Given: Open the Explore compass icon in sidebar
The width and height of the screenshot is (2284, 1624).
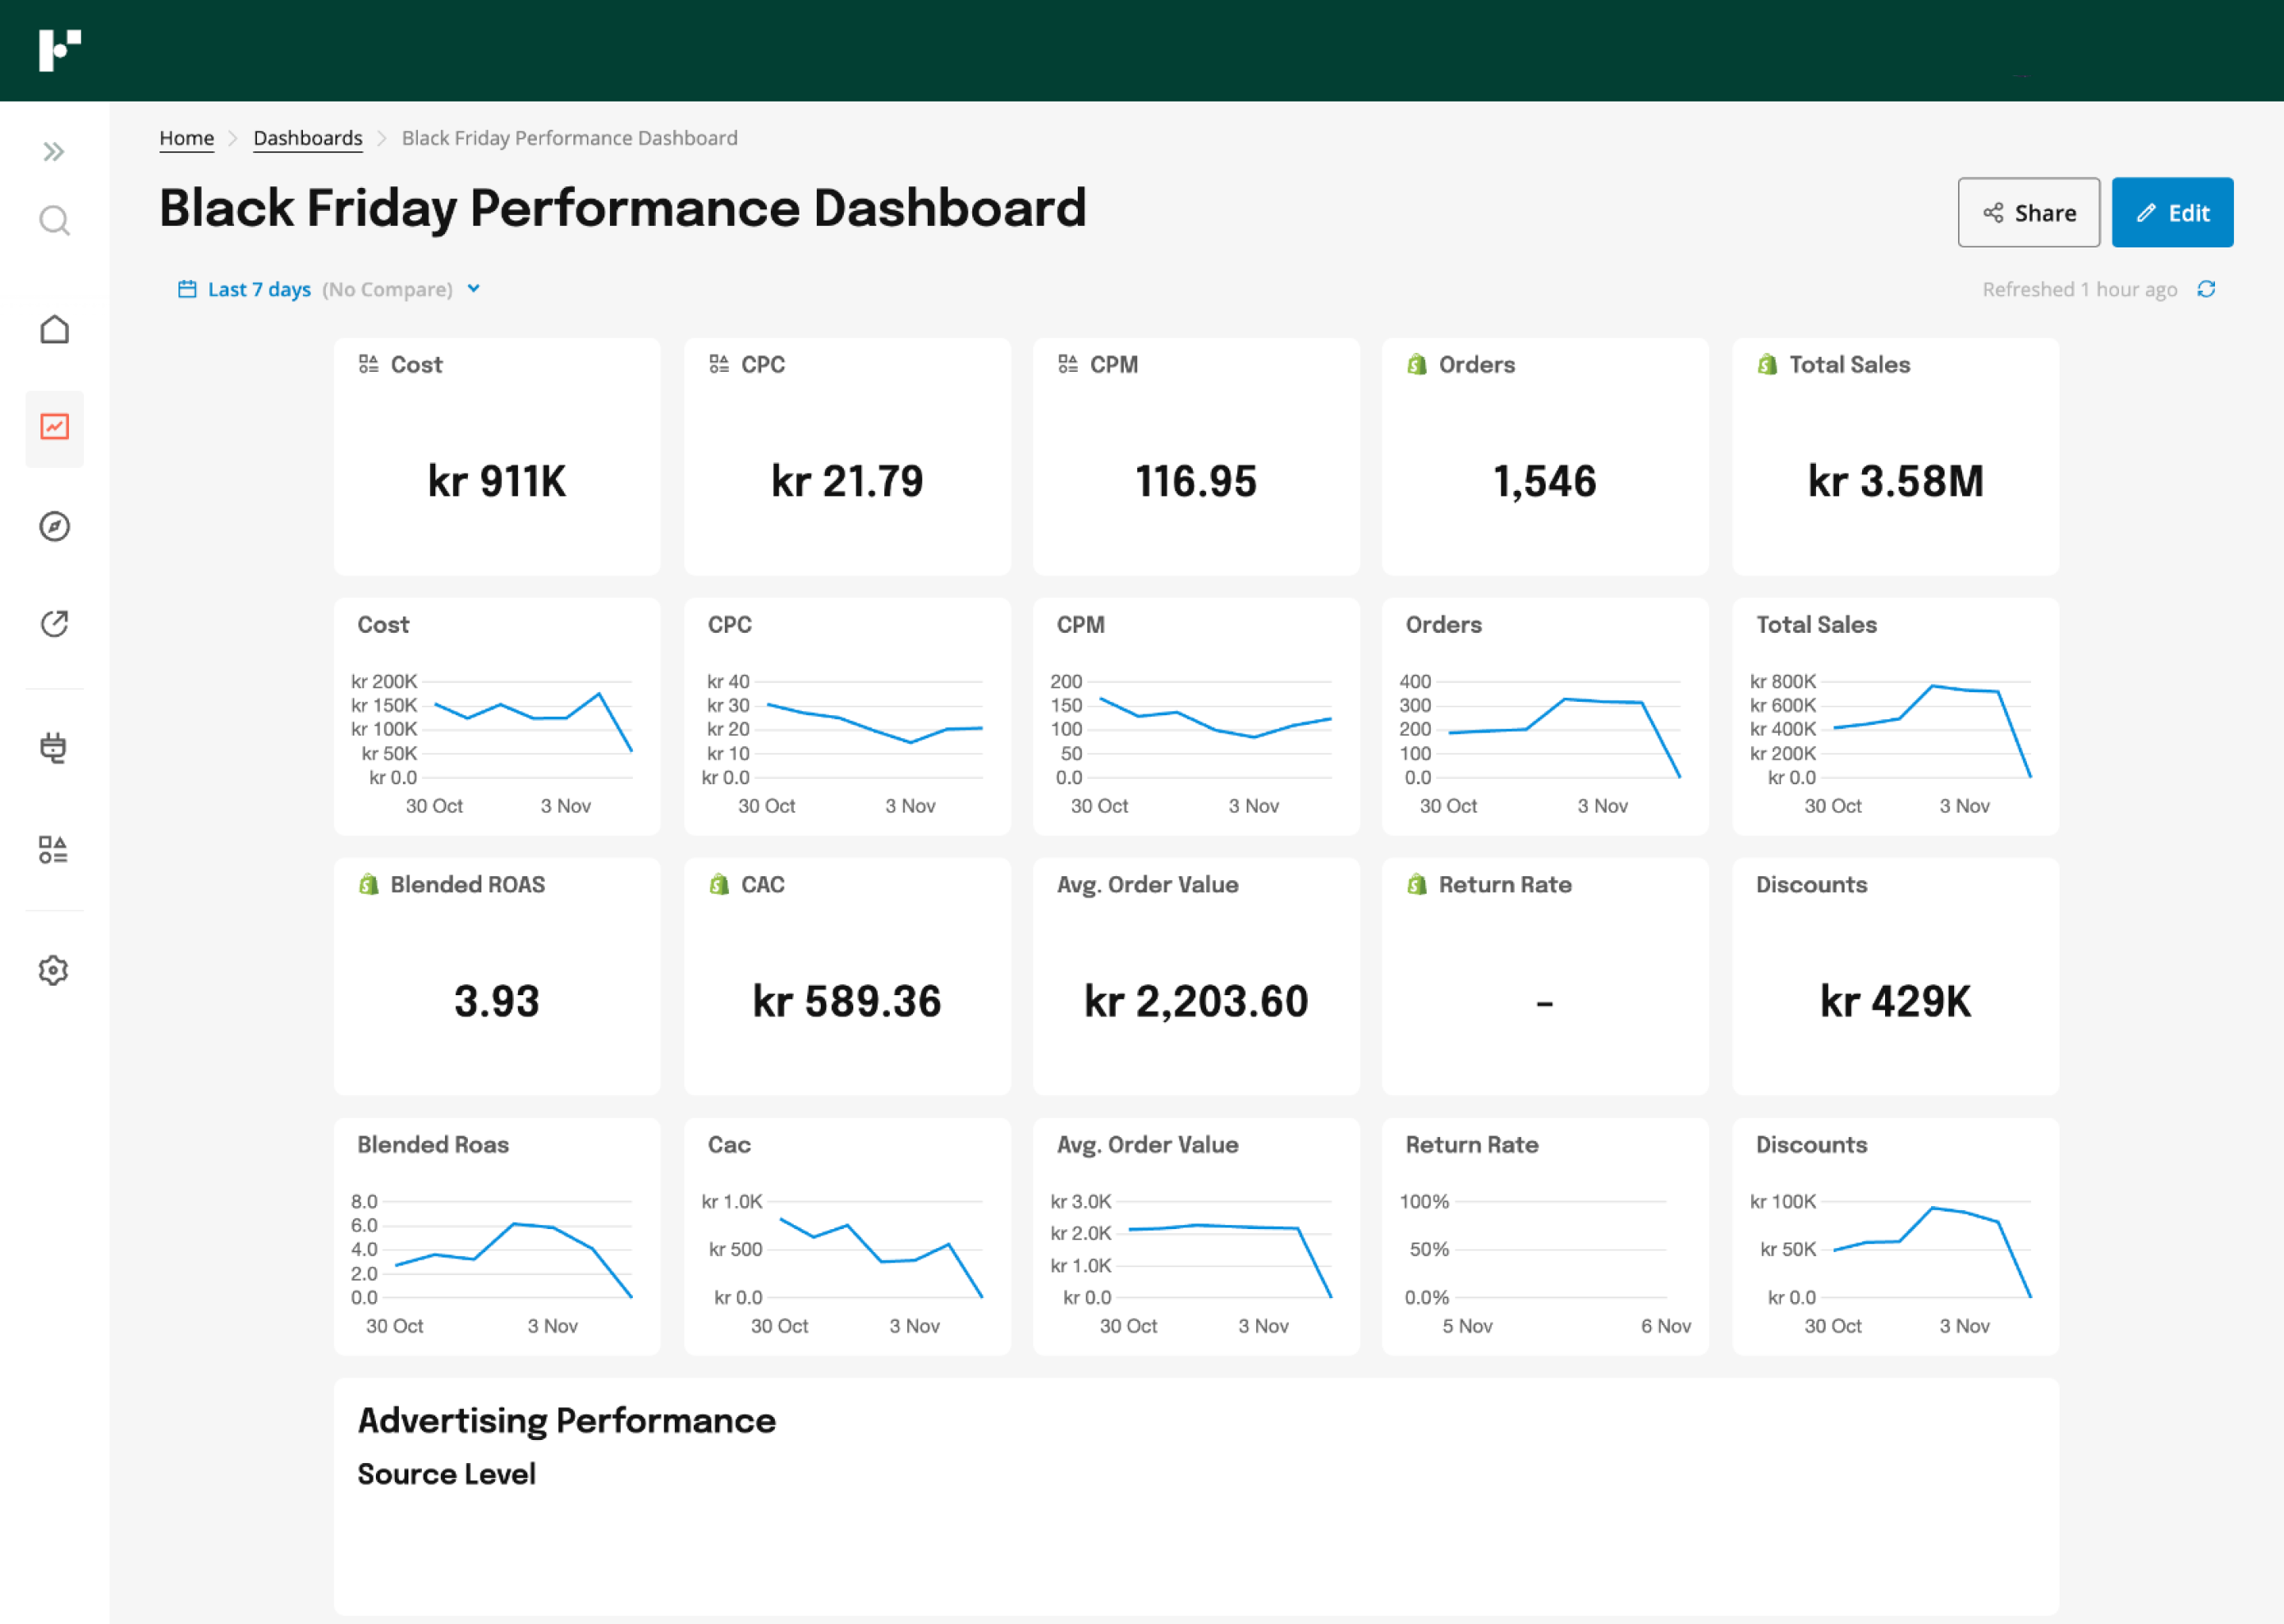Looking at the screenshot, I should (54, 527).
